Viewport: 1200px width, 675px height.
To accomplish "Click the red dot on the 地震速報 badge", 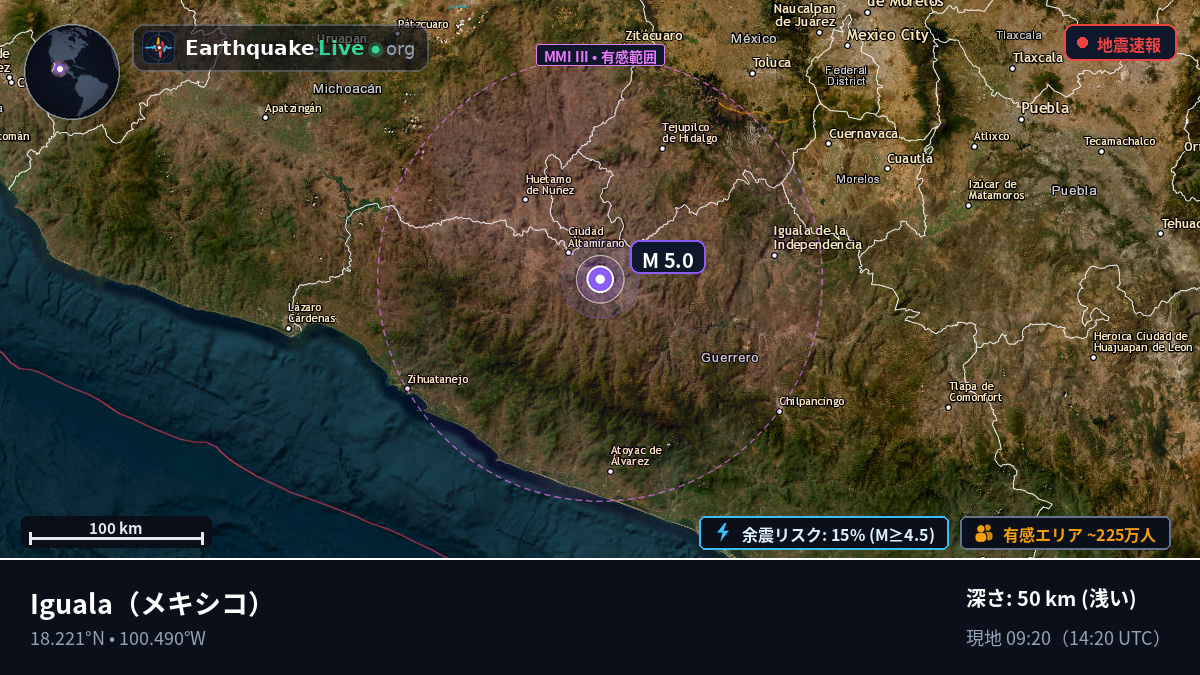I will click(x=1082, y=44).
